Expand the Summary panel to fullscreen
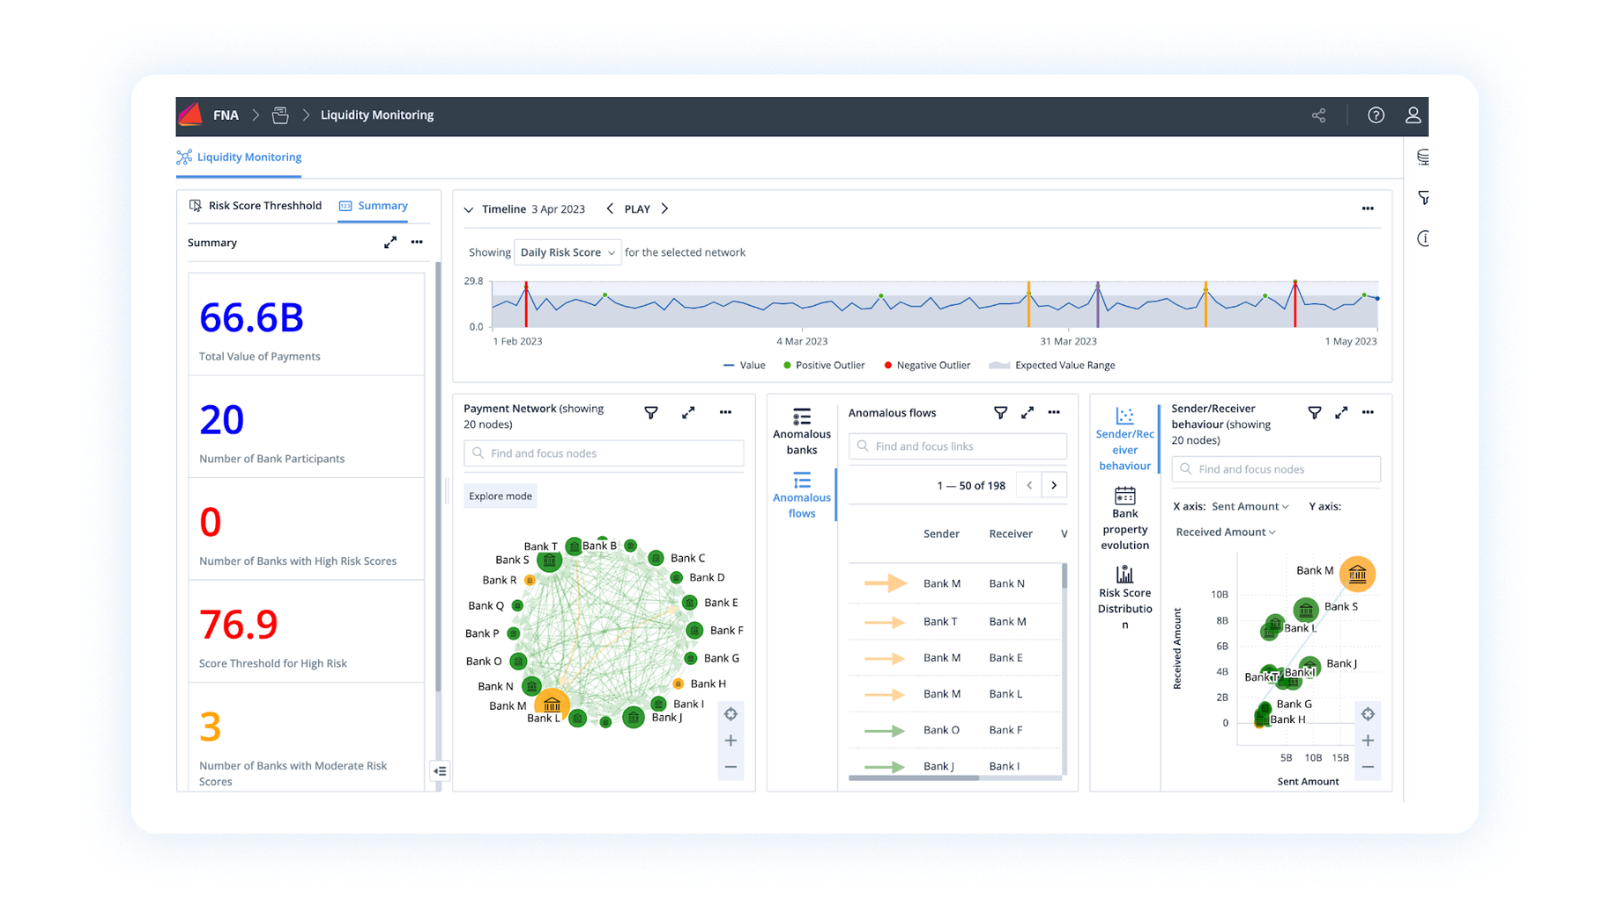The width and height of the screenshot is (1600, 900). click(390, 242)
